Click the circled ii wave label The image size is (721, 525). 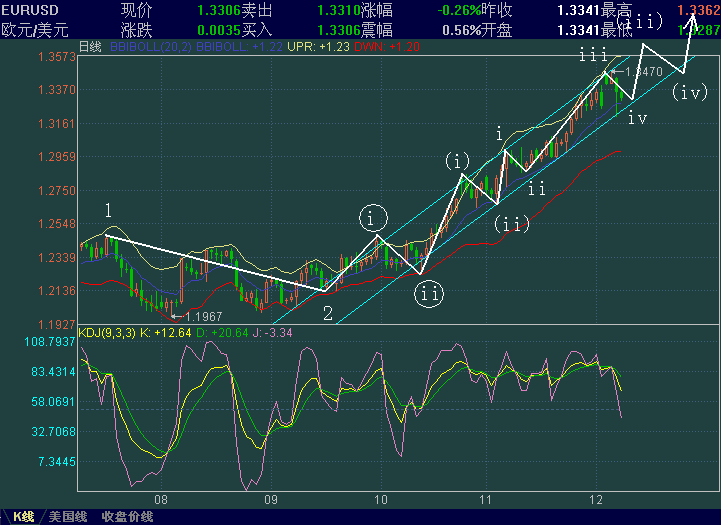tap(429, 294)
